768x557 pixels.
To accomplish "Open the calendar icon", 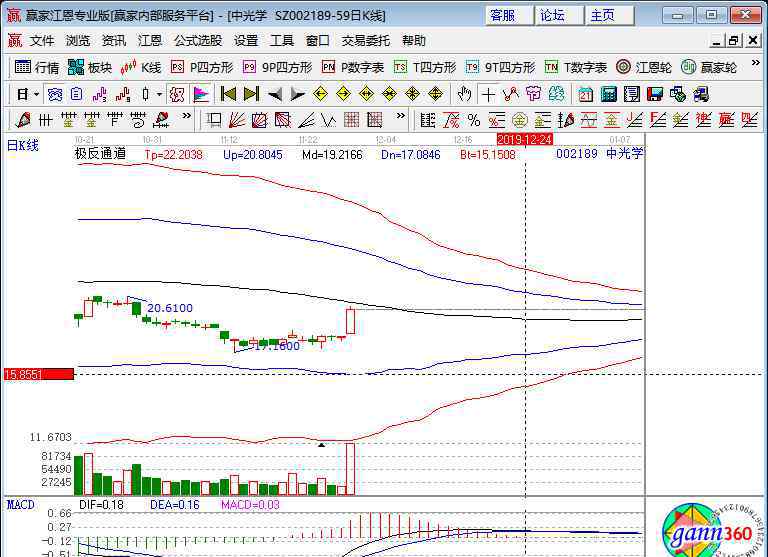I will pos(585,94).
